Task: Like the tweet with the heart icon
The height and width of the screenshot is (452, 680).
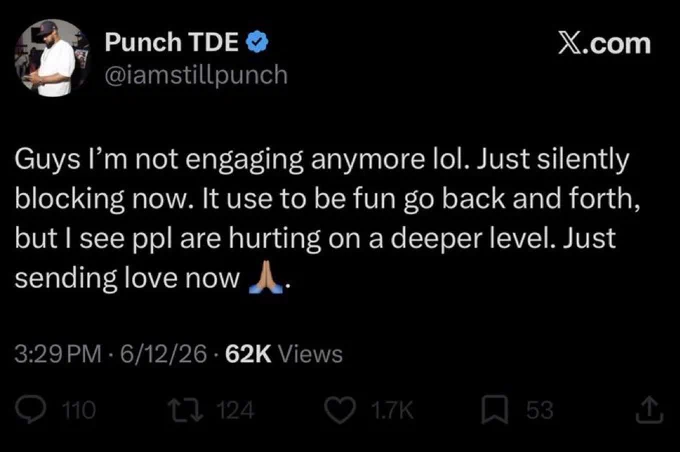Action: pyautogui.click(x=340, y=410)
